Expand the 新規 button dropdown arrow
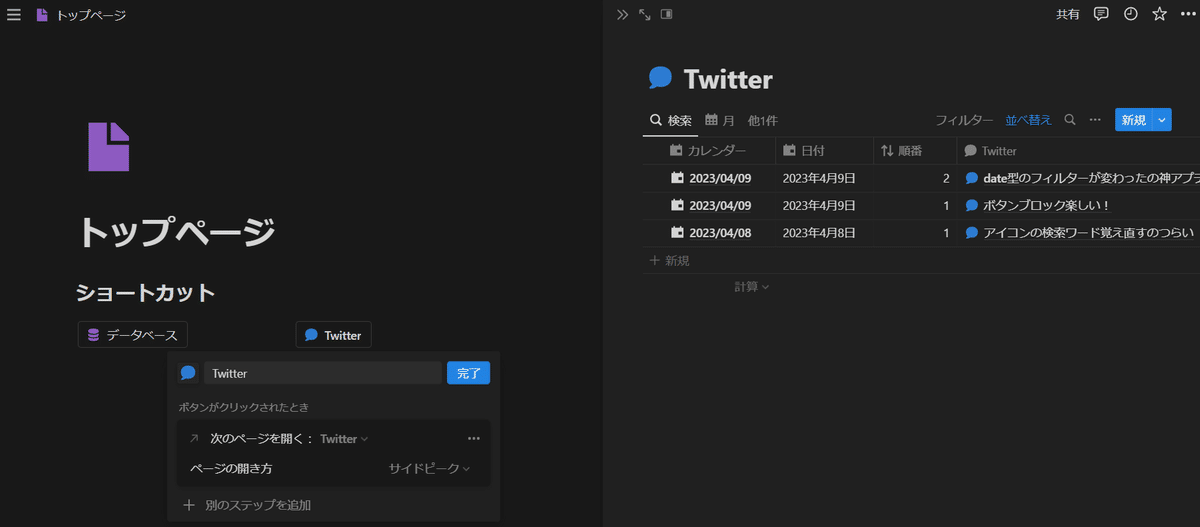Image resolution: width=1200 pixels, height=527 pixels. tap(1162, 120)
